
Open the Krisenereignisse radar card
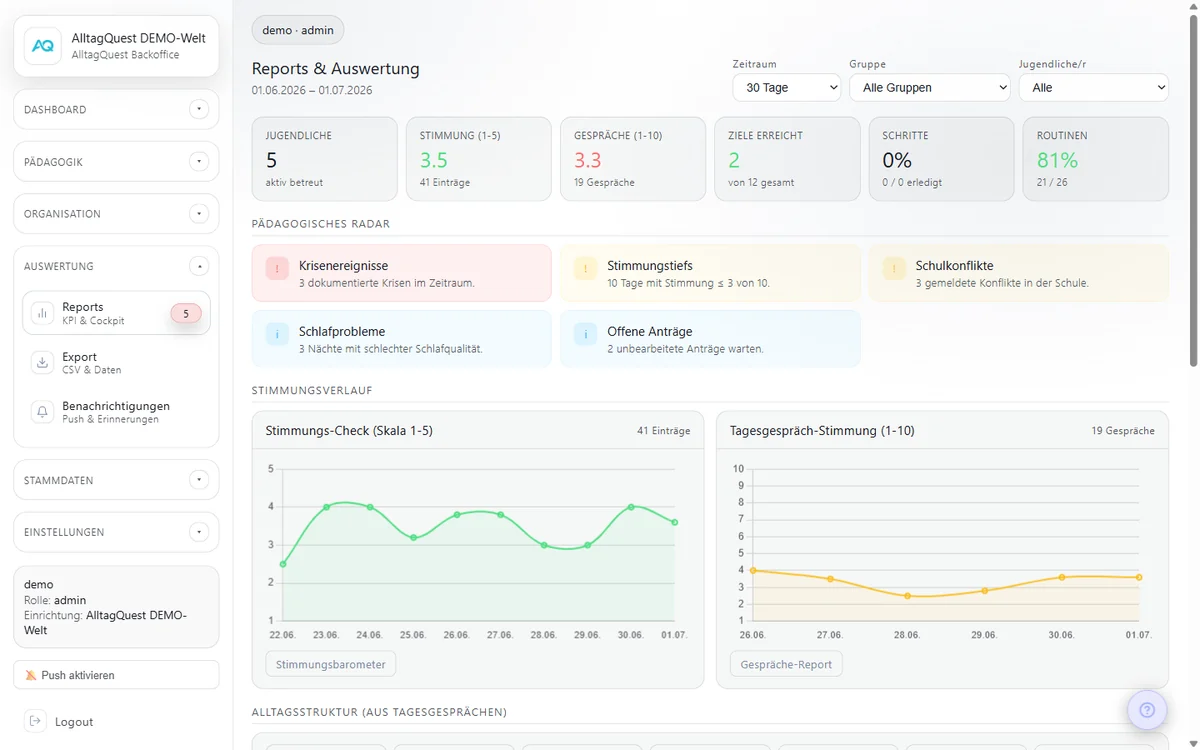pyautogui.click(x=401, y=273)
